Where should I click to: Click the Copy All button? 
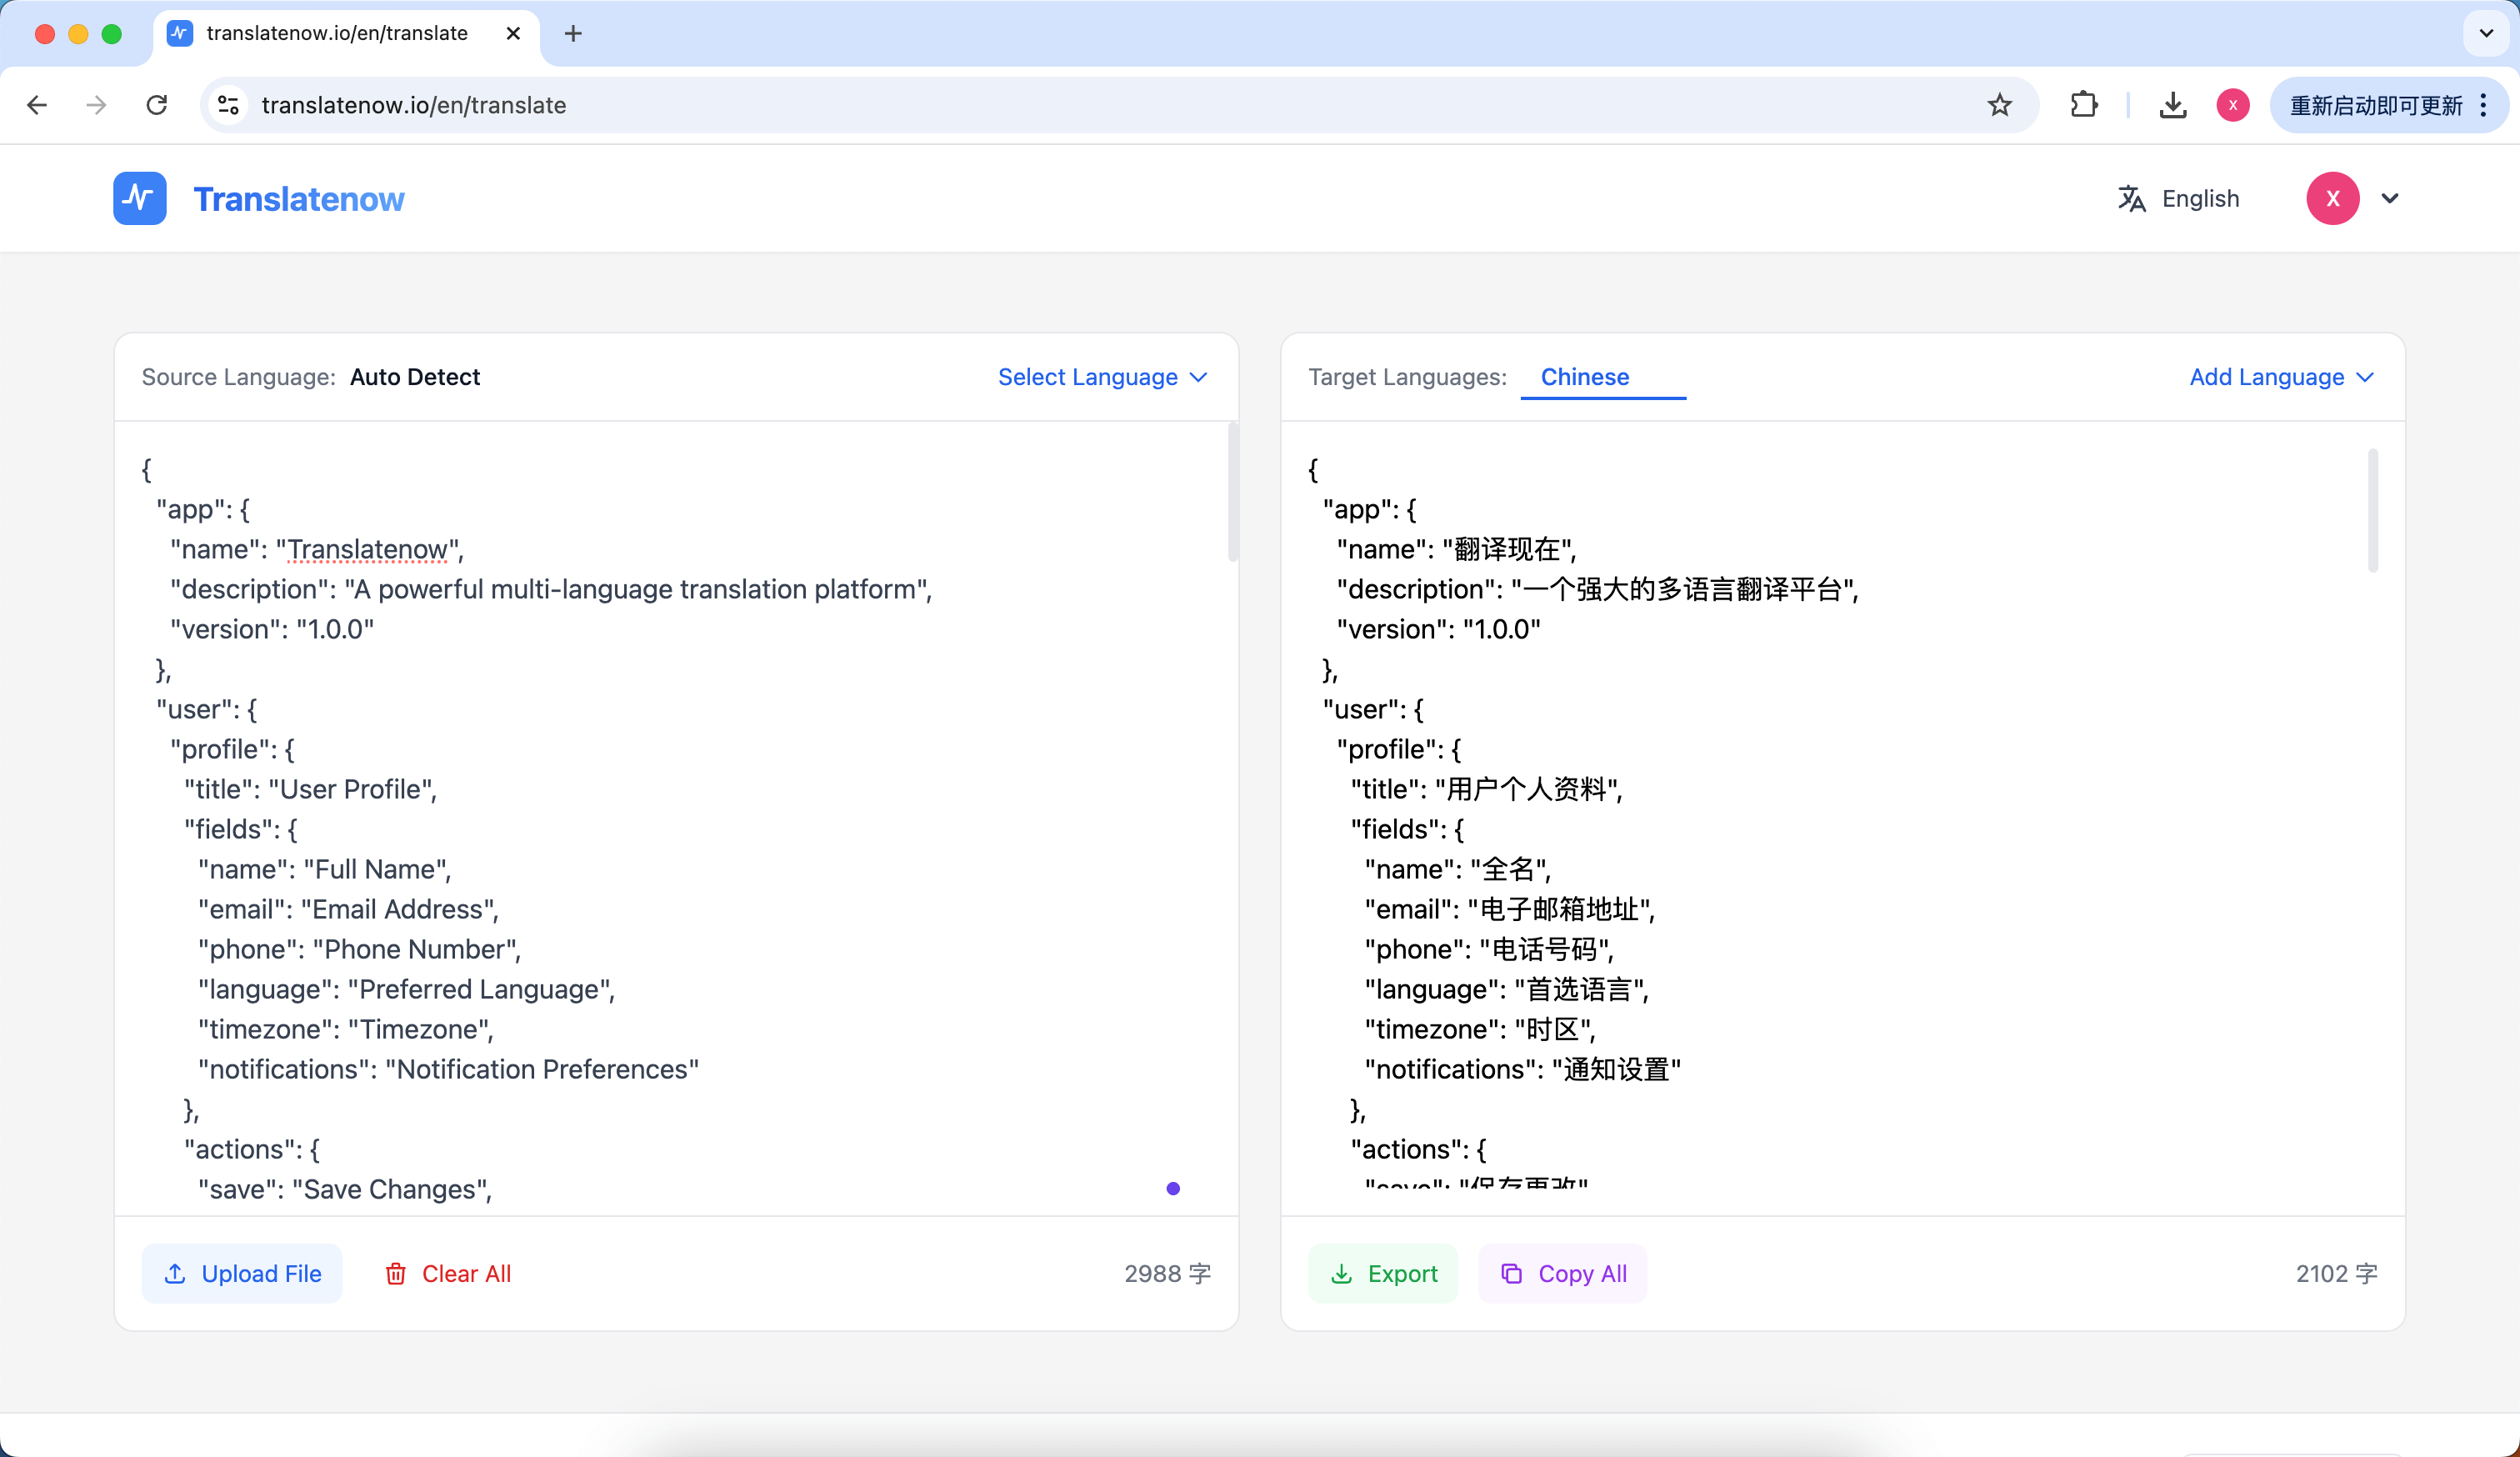[1563, 1273]
